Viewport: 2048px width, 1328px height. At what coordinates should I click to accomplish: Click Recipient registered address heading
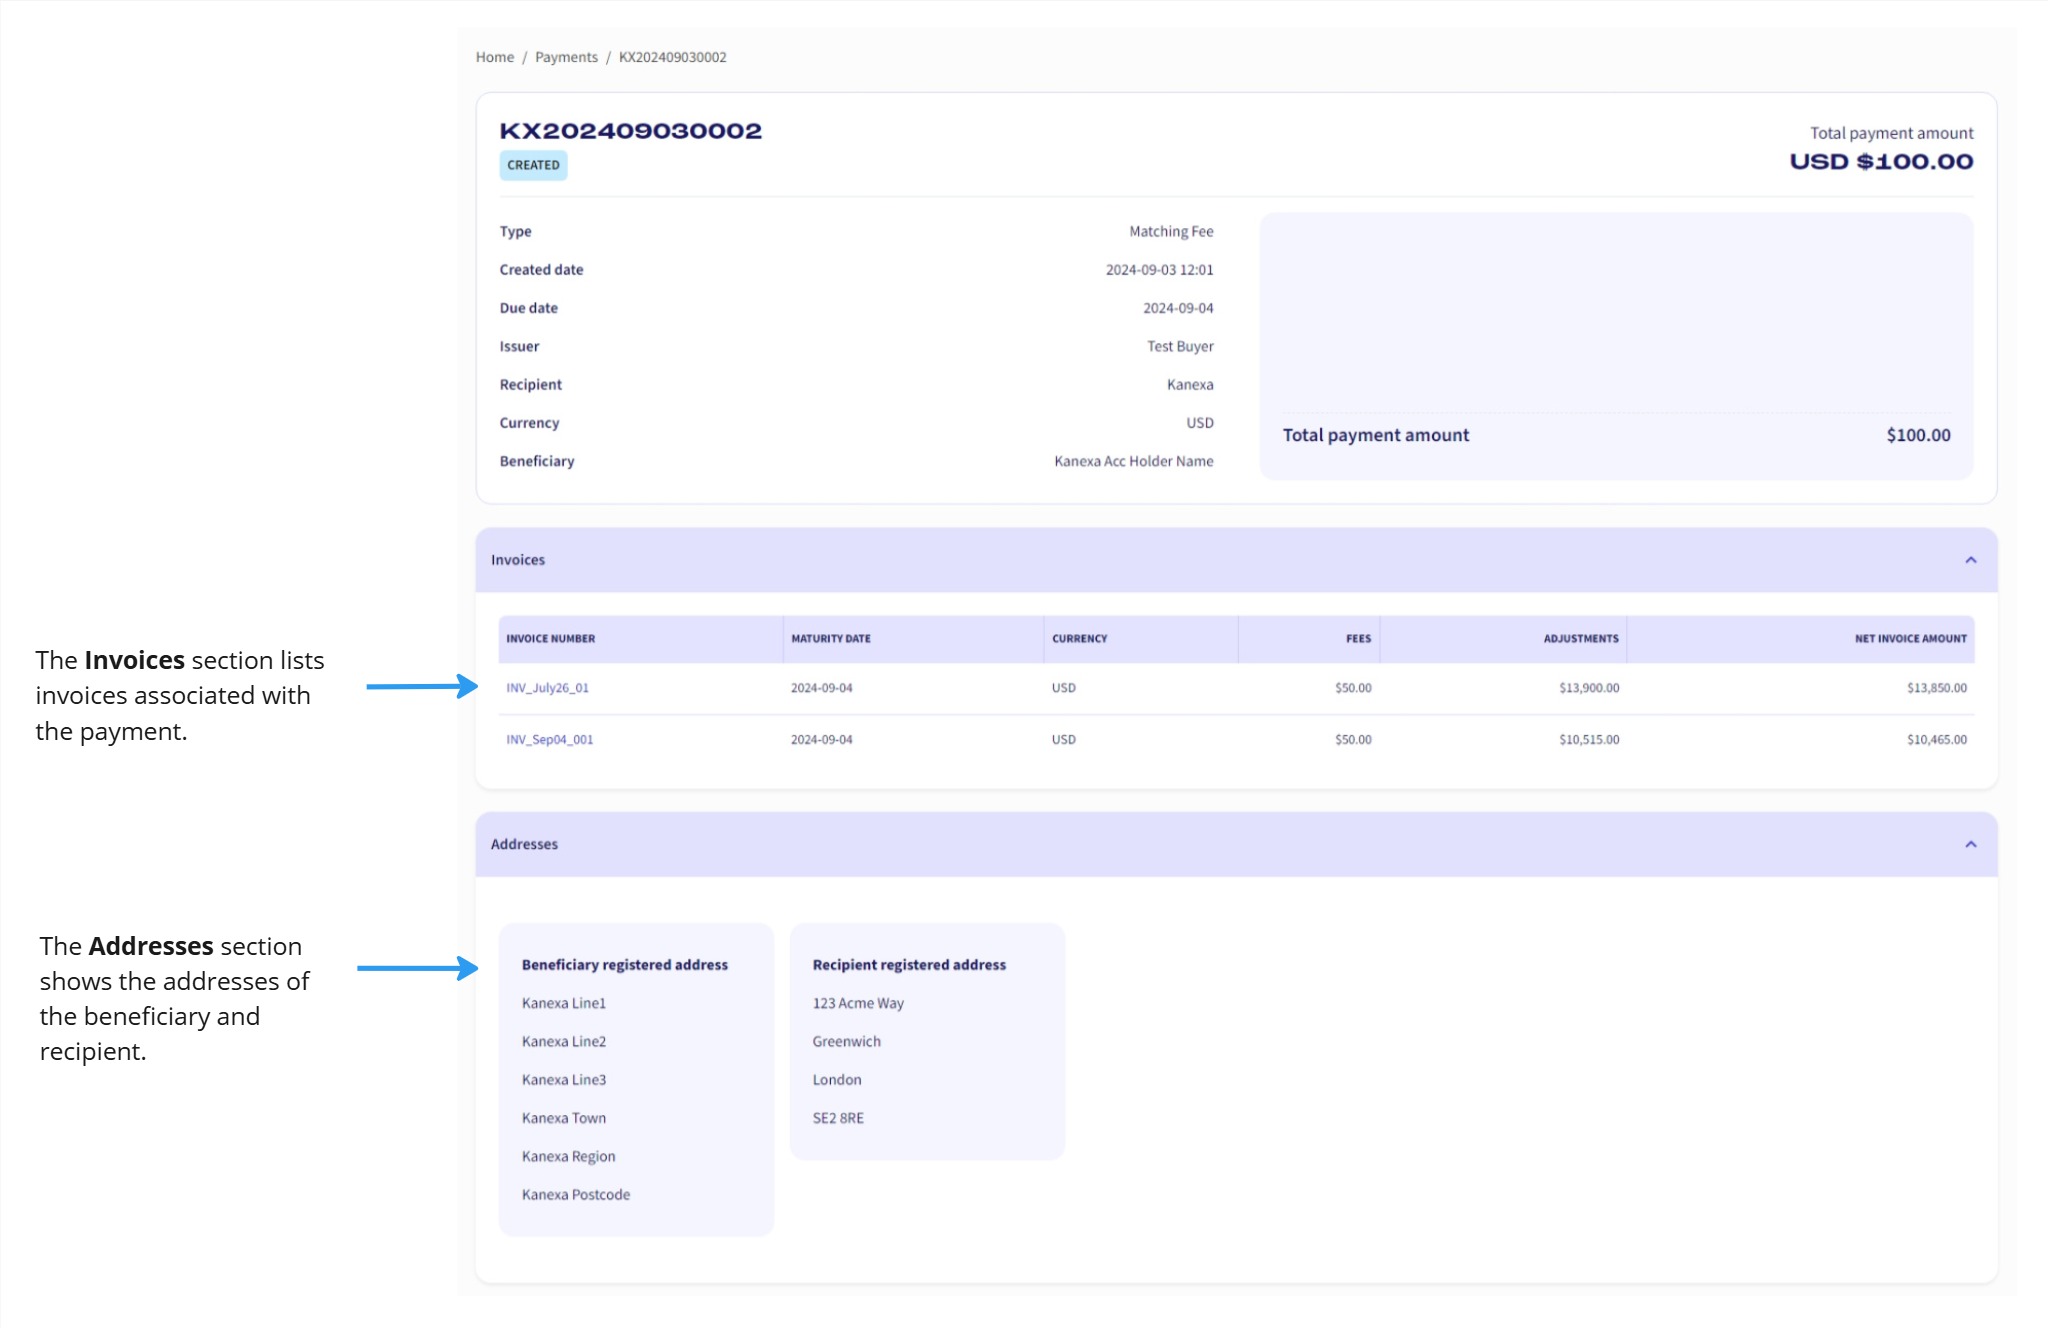pyautogui.click(x=909, y=965)
